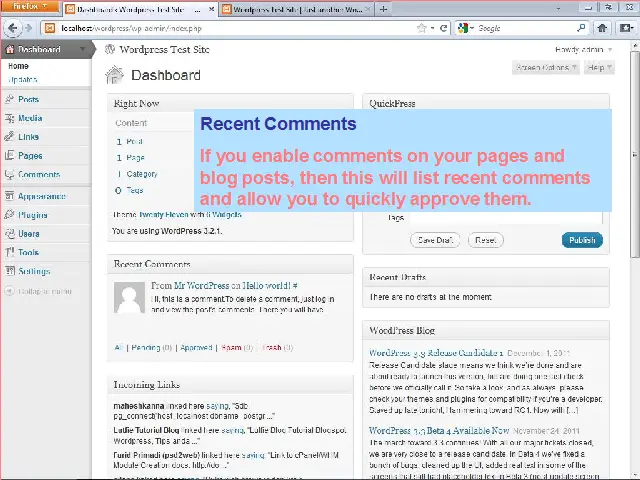Click the WordPress logo beside the site title
The height and width of the screenshot is (480, 640).
tap(110, 49)
